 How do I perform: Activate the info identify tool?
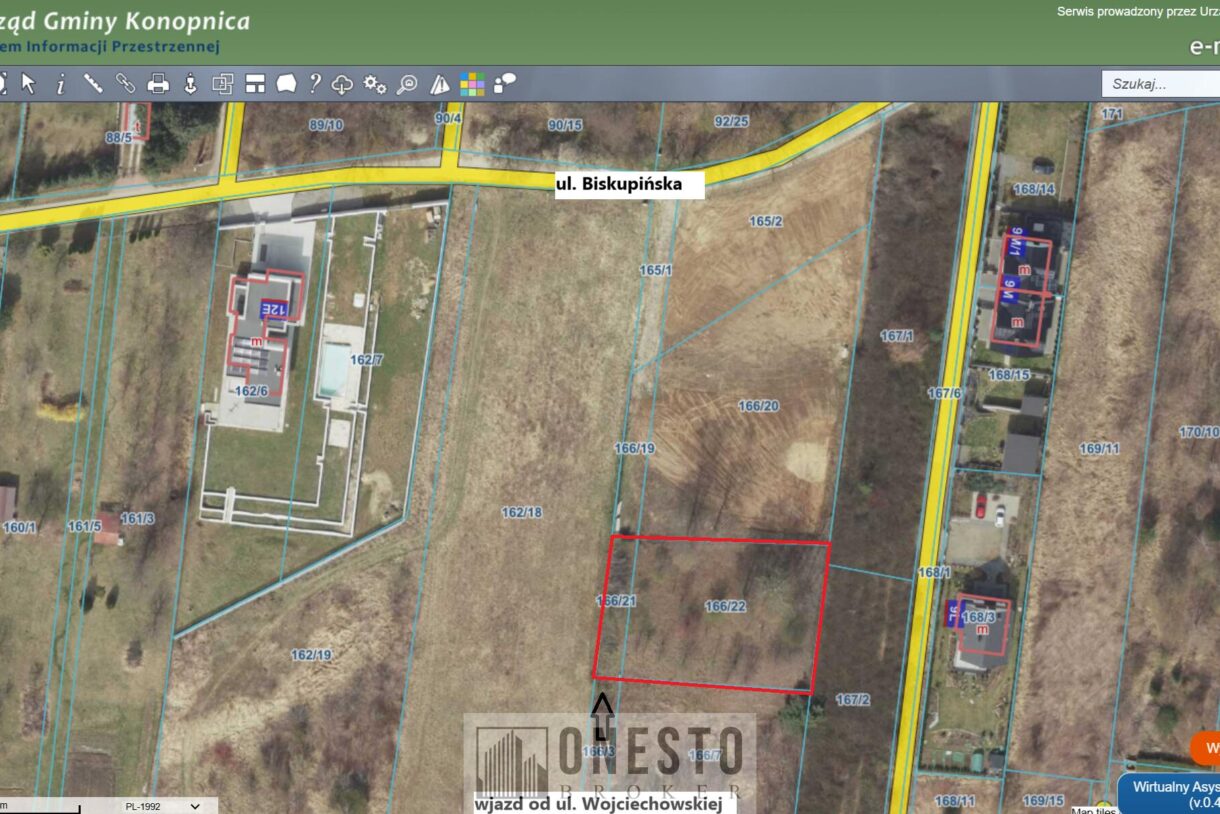point(60,84)
